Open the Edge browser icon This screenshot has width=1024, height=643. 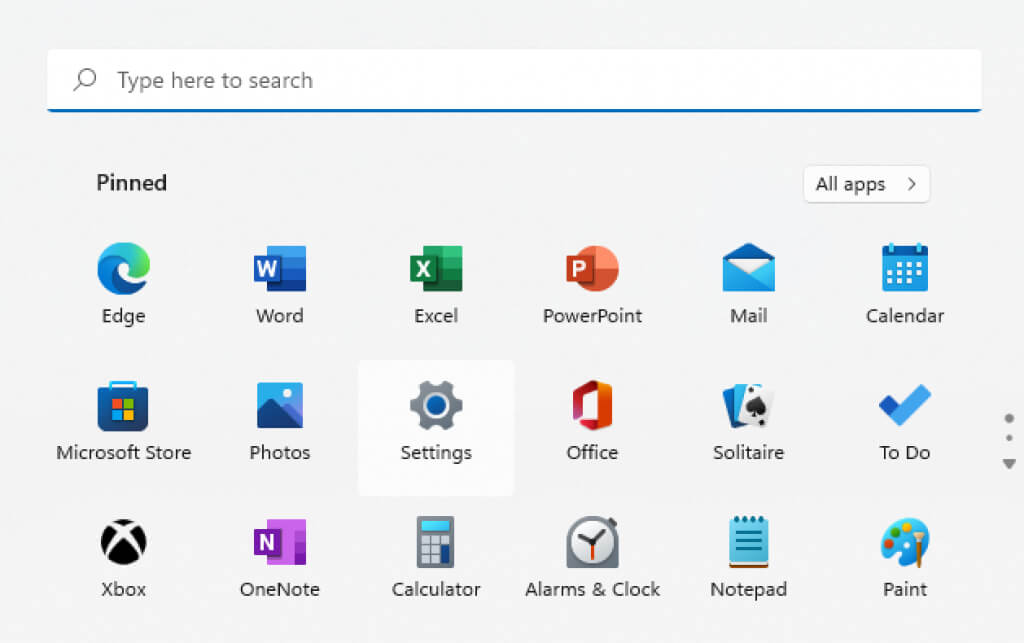pos(123,269)
